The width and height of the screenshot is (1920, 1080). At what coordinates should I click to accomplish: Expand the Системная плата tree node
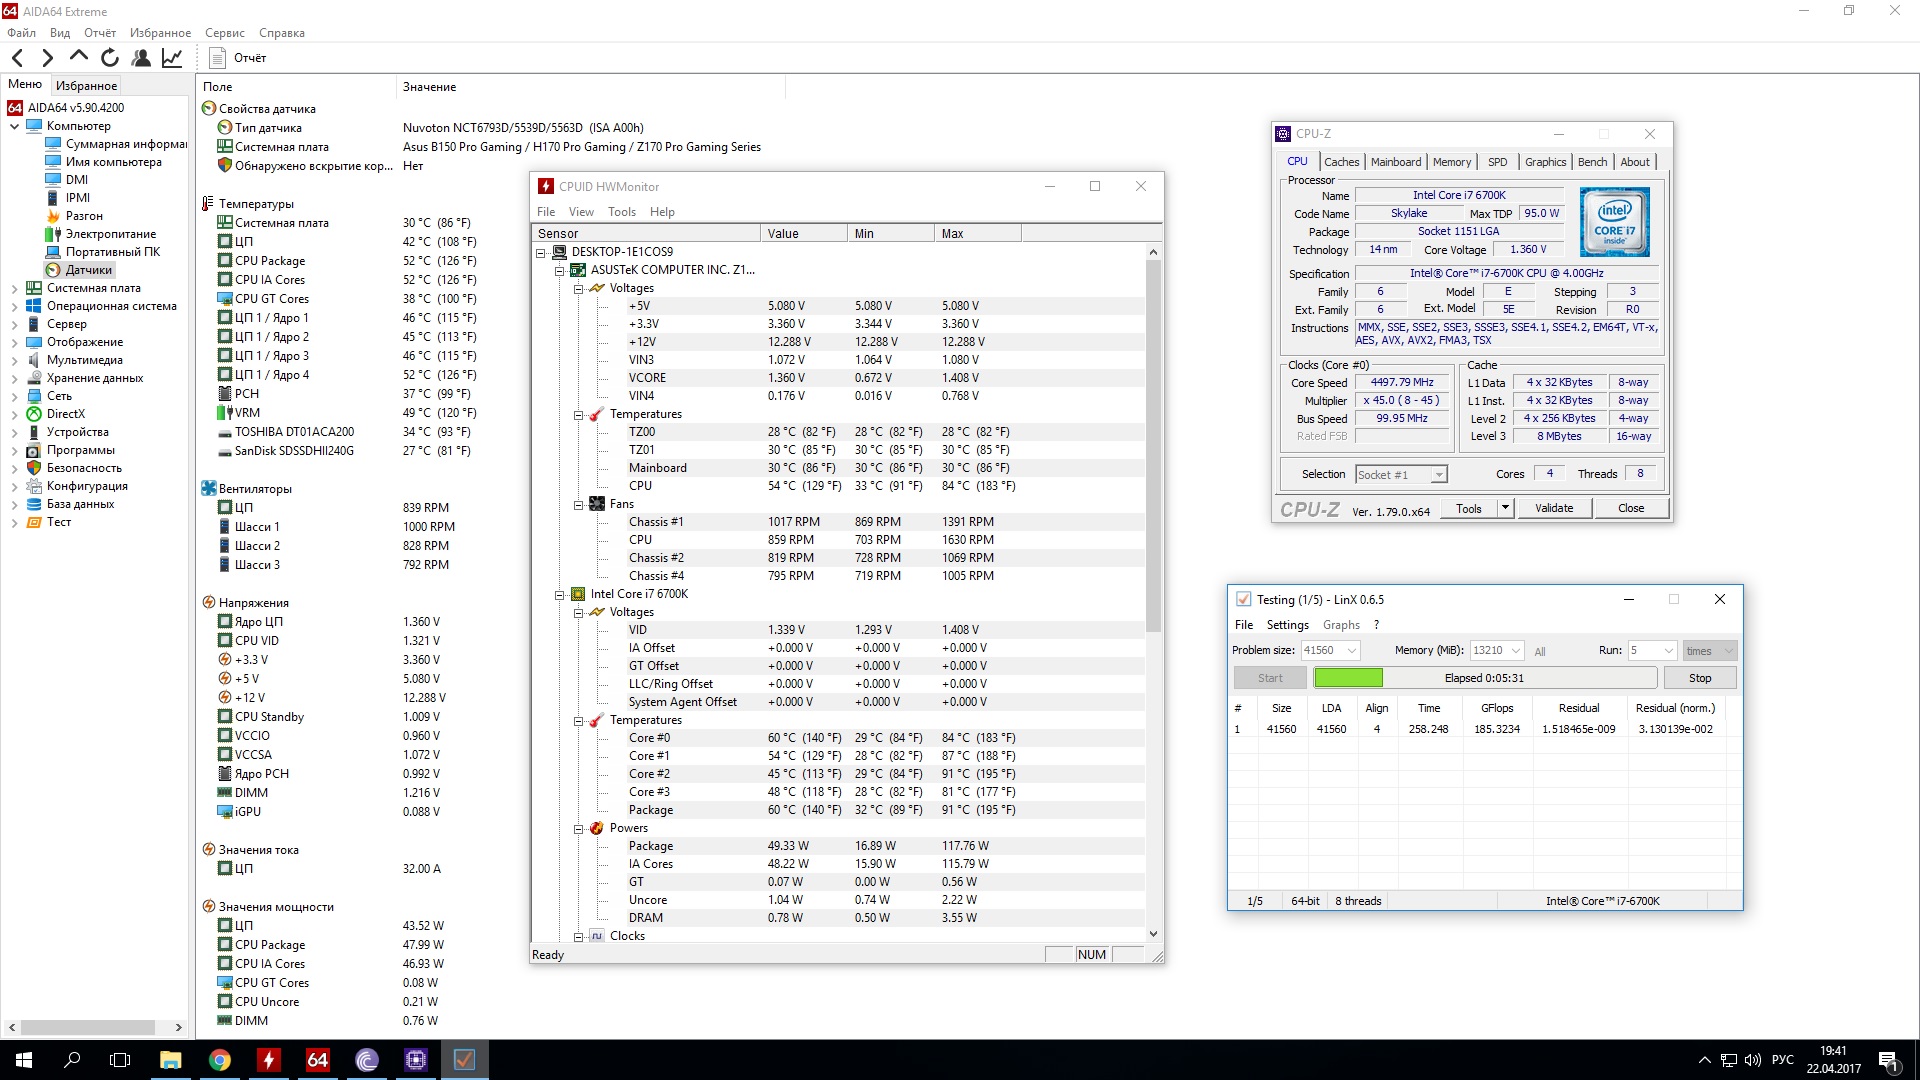(14, 288)
